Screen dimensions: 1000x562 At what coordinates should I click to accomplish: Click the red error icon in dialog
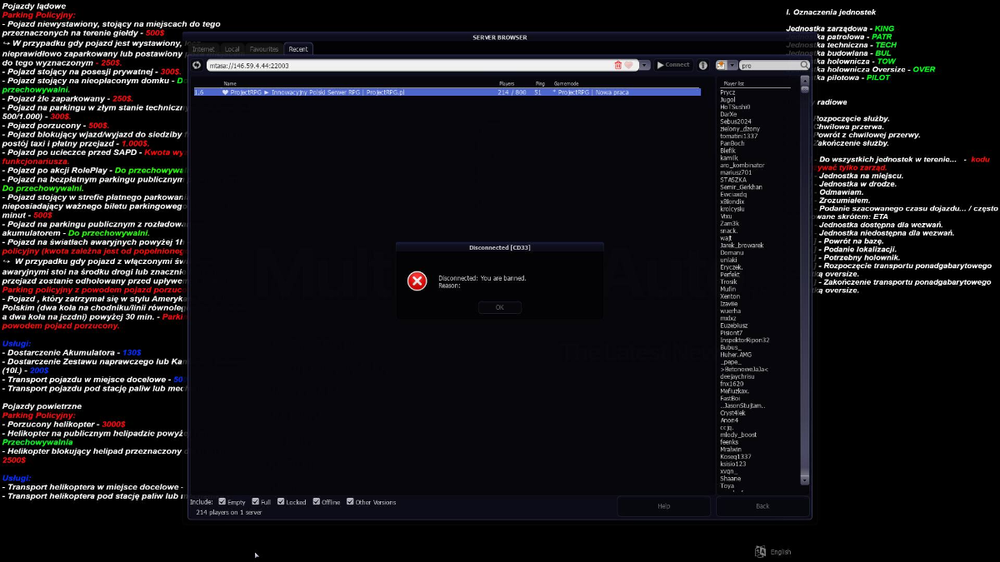(417, 281)
